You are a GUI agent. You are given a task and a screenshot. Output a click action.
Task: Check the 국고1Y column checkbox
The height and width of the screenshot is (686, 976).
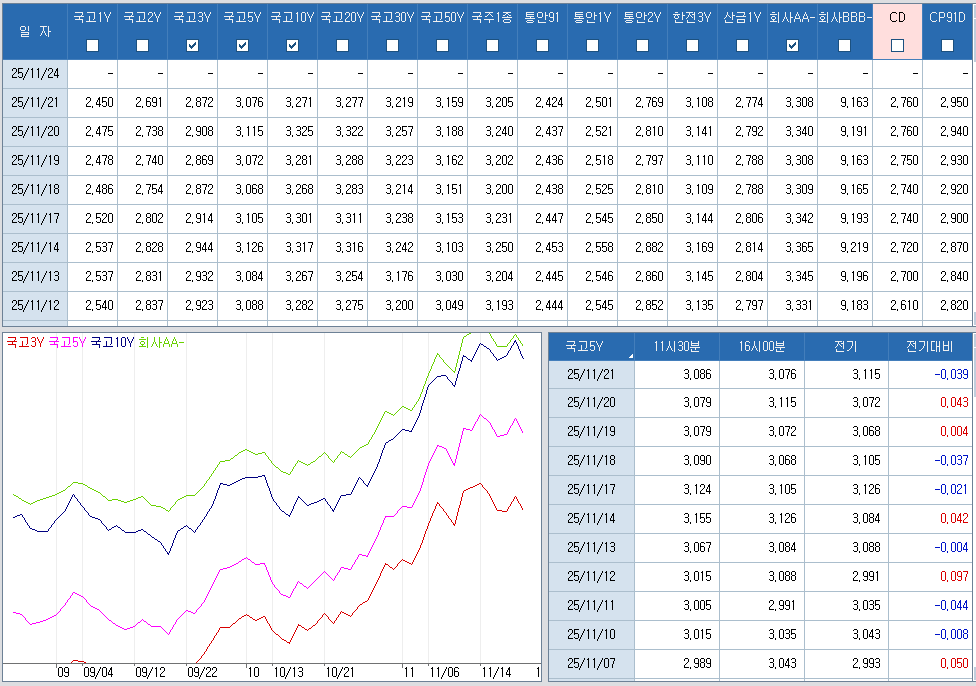click(93, 45)
